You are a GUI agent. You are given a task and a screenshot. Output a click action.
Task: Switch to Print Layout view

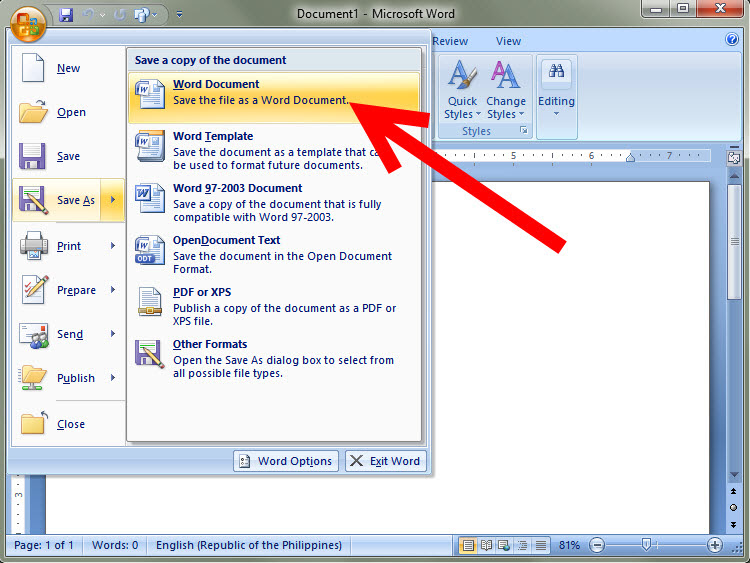coord(468,545)
